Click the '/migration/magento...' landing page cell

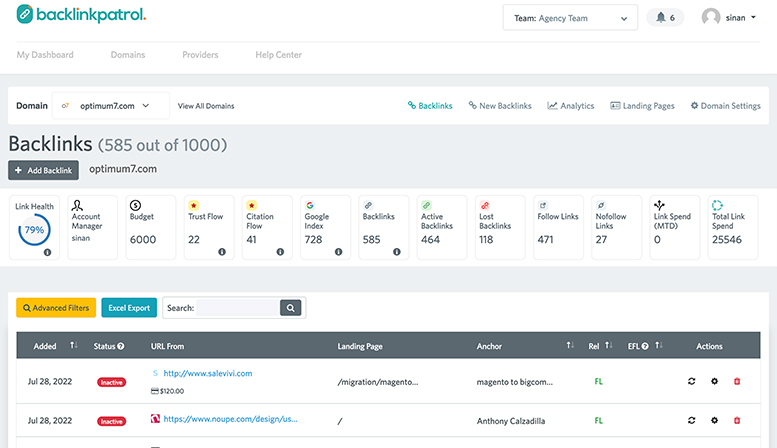point(378,382)
